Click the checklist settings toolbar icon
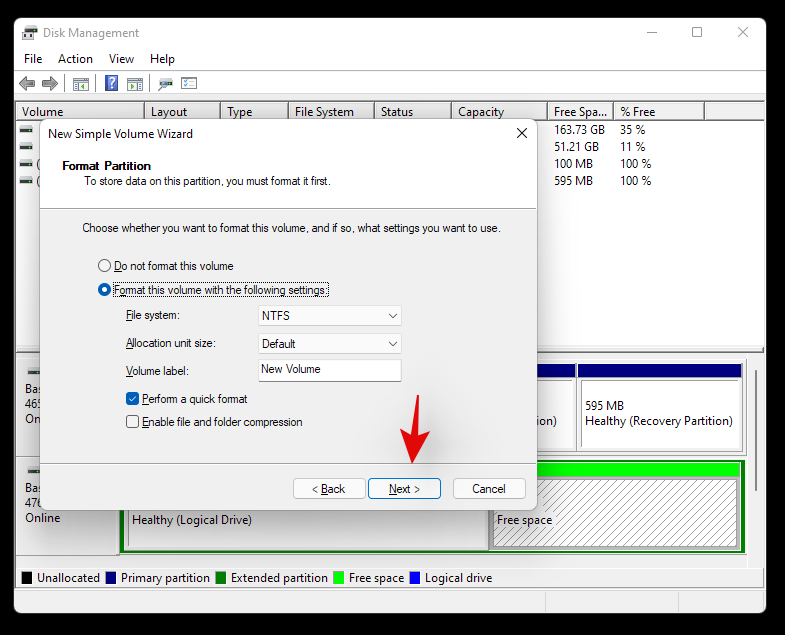Screen dimensions: 785x635 tap(189, 84)
